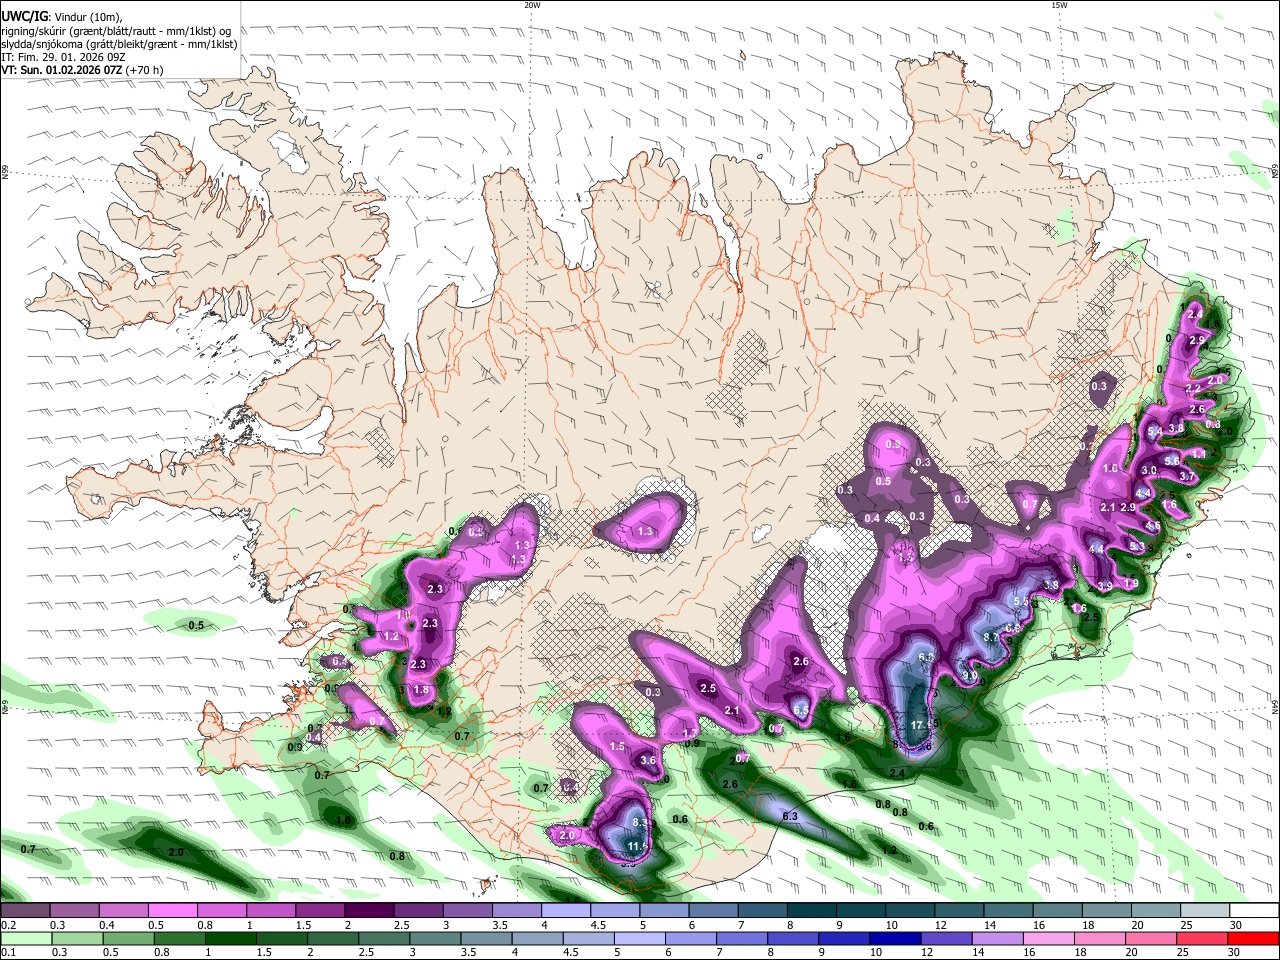
Task: Click the lower legend swatch between 0.1 and 0.3
Action: 26,938
